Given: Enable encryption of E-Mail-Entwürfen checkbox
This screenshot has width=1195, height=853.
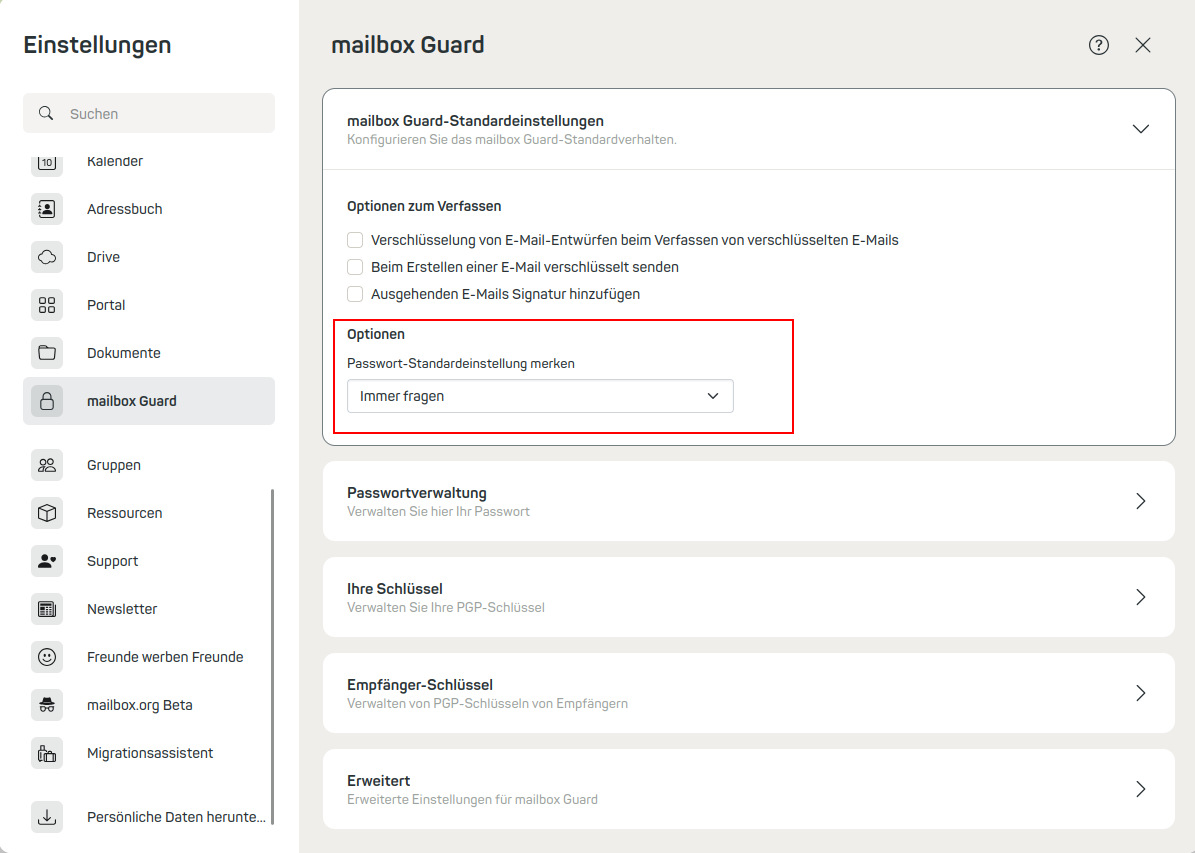Looking at the screenshot, I should coord(355,240).
